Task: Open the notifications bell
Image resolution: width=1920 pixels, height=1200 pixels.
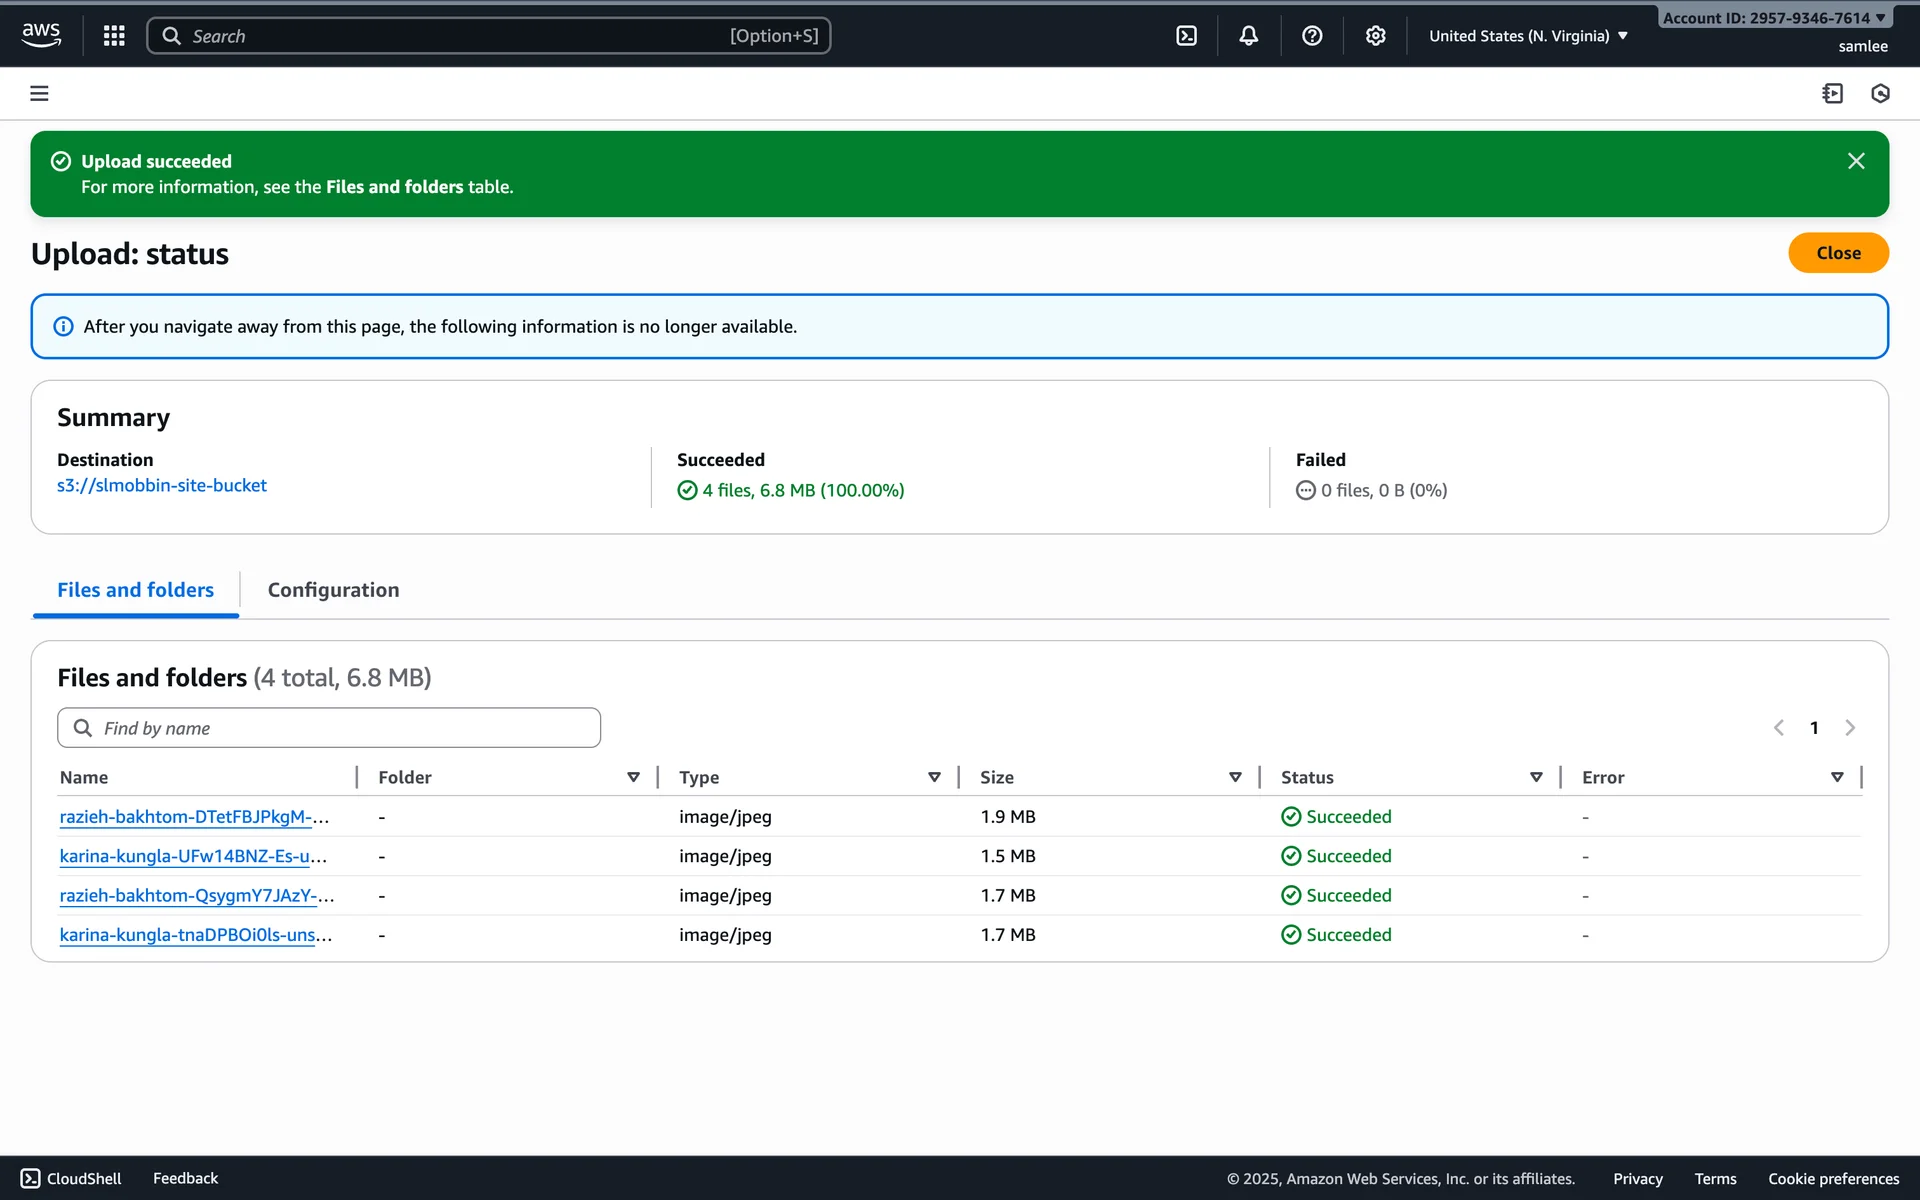Action: [1249, 36]
